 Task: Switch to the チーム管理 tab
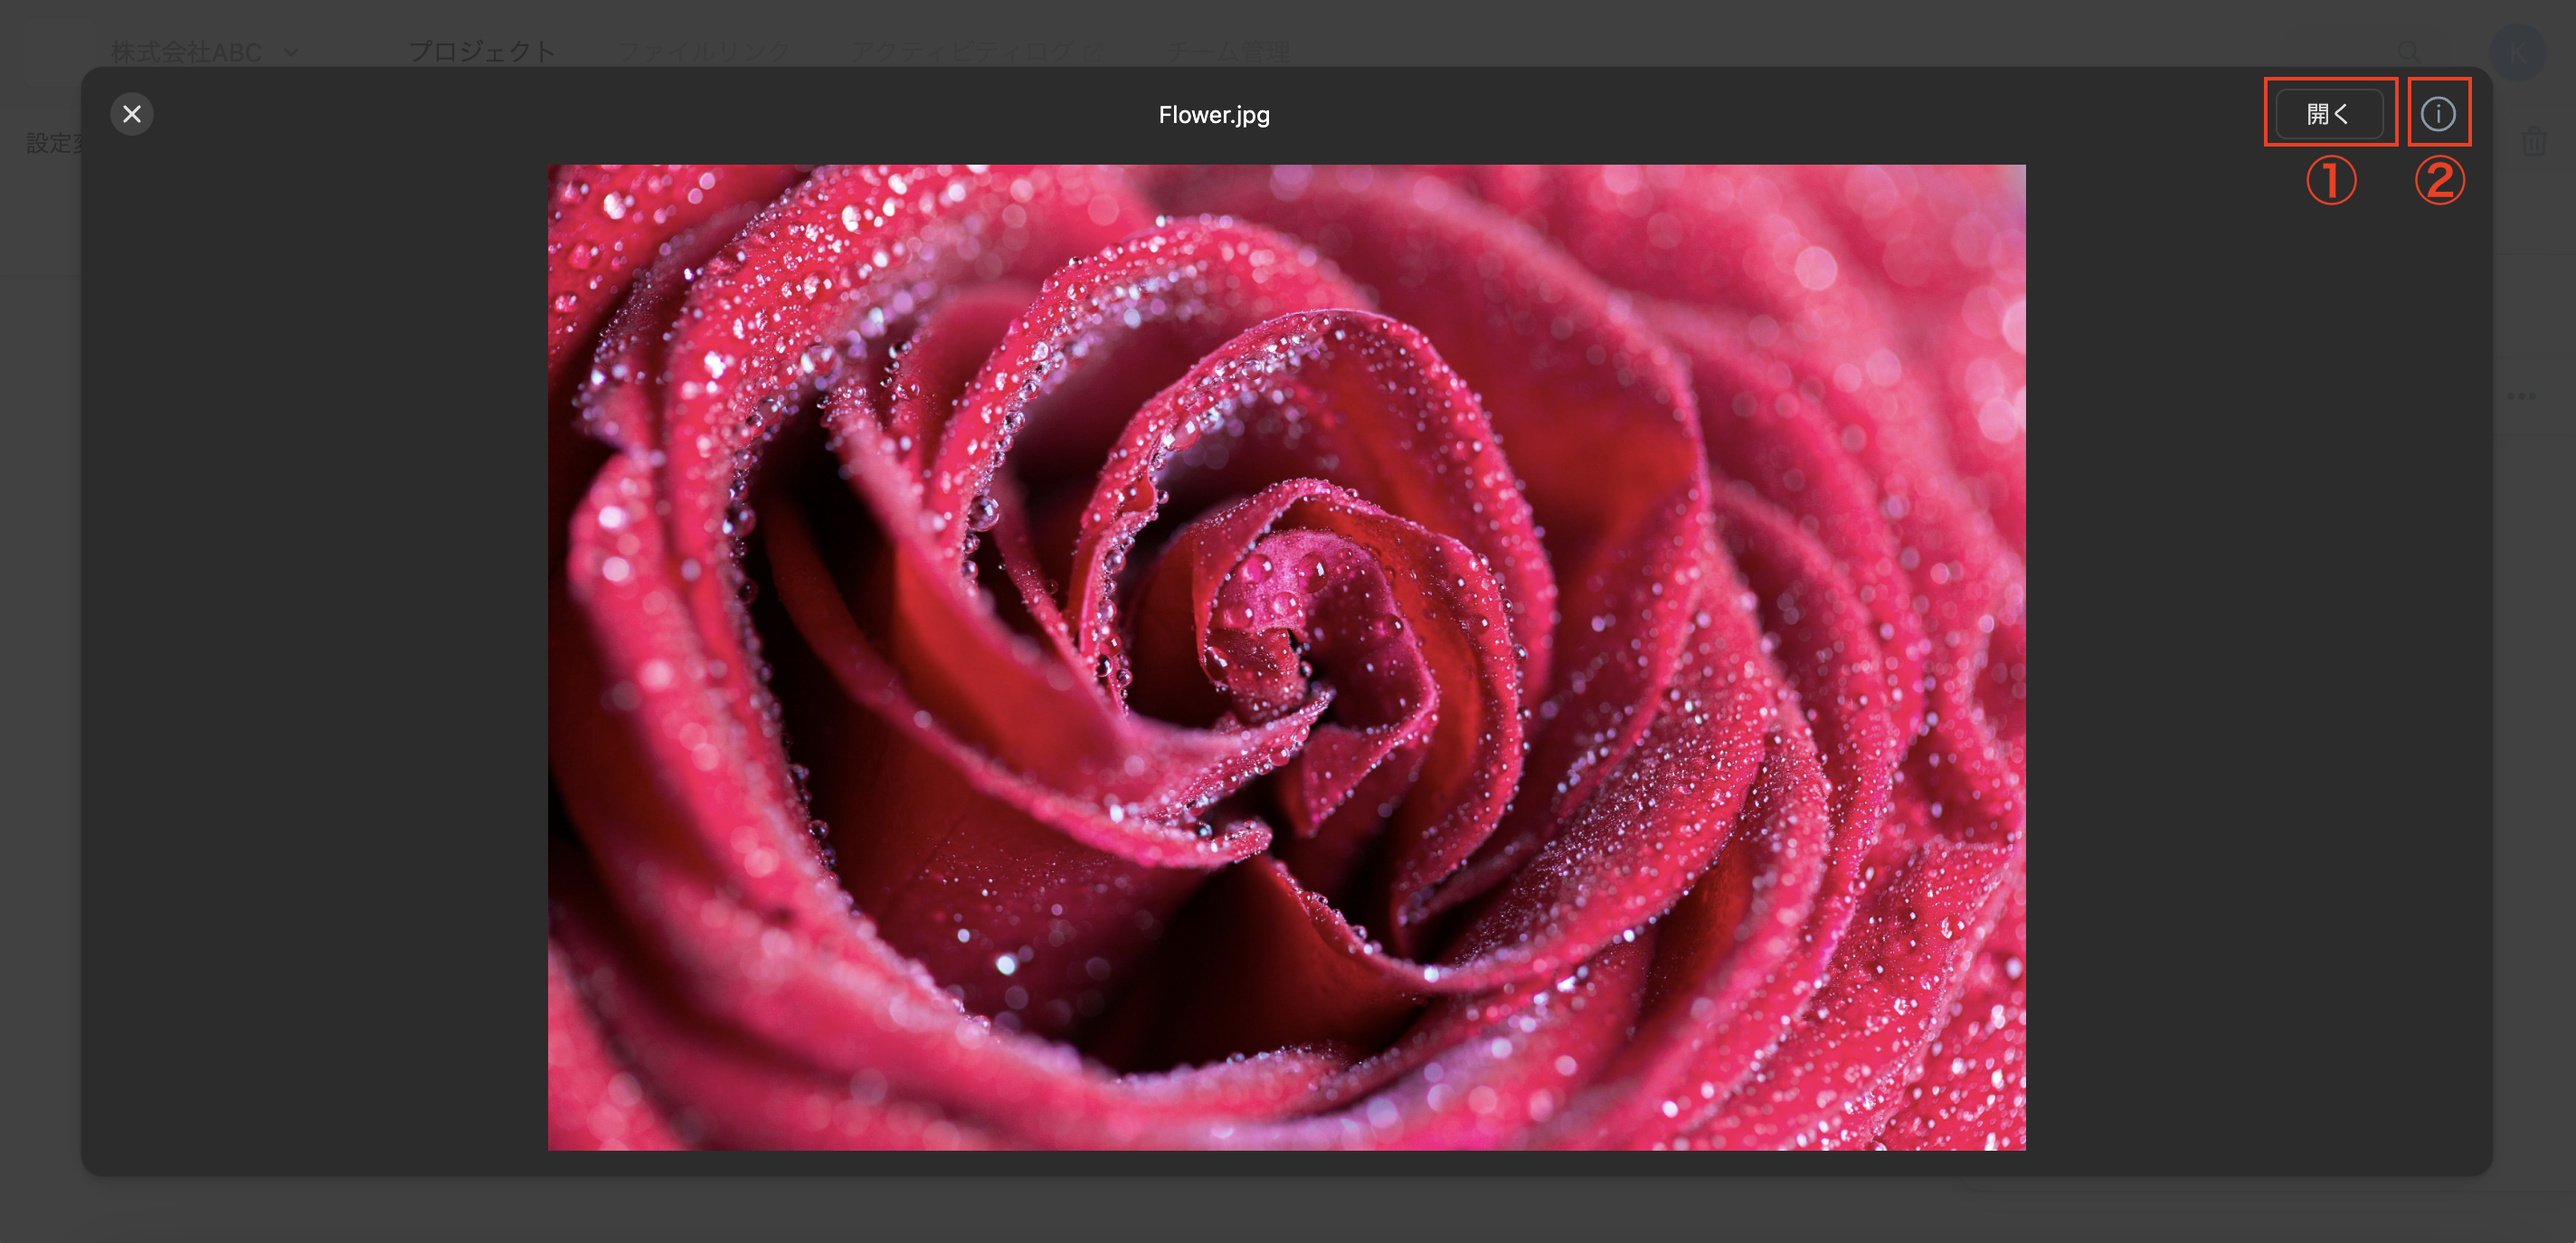pos(1228,51)
